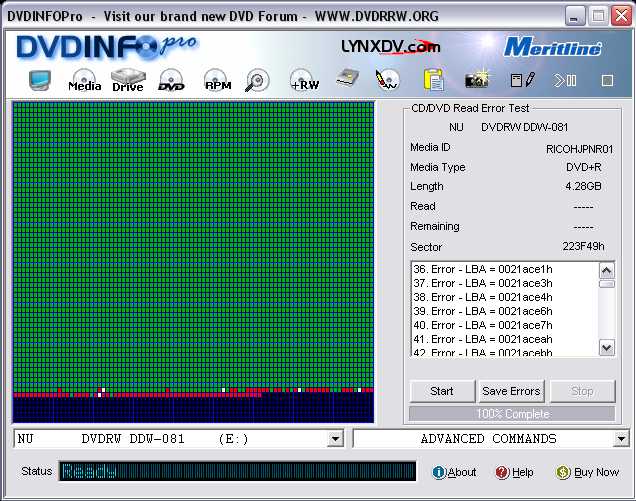Screen dimensions: 636x501
Task: Click the yellow clipboard copy icon
Action: [x=434, y=80]
